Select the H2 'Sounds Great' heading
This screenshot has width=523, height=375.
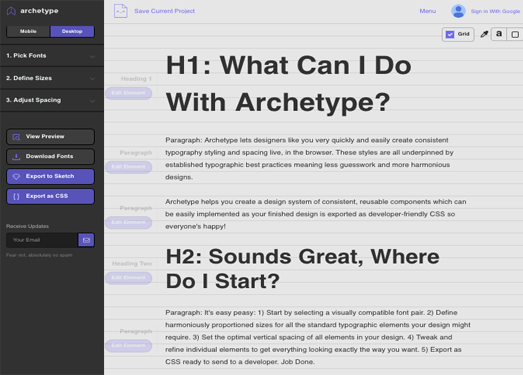coord(303,269)
